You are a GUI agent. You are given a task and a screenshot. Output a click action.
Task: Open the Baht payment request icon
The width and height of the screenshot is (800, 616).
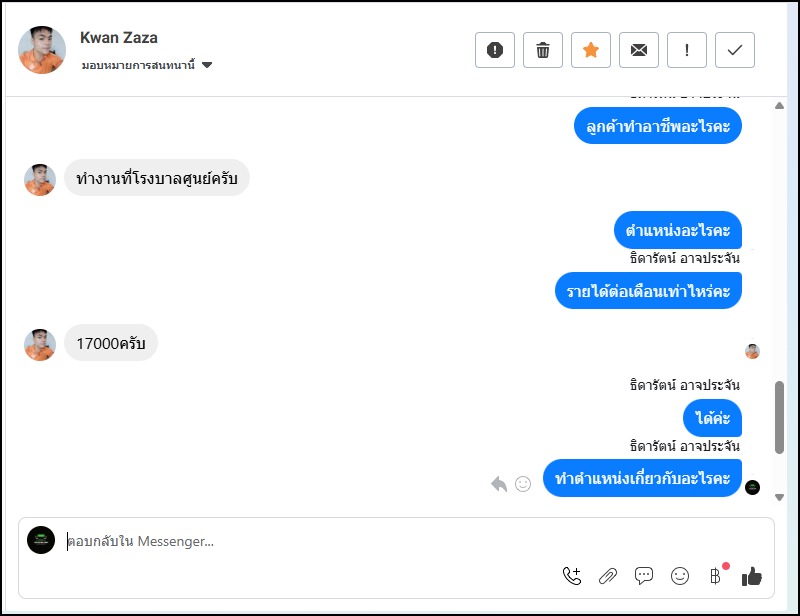click(x=715, y=575)
